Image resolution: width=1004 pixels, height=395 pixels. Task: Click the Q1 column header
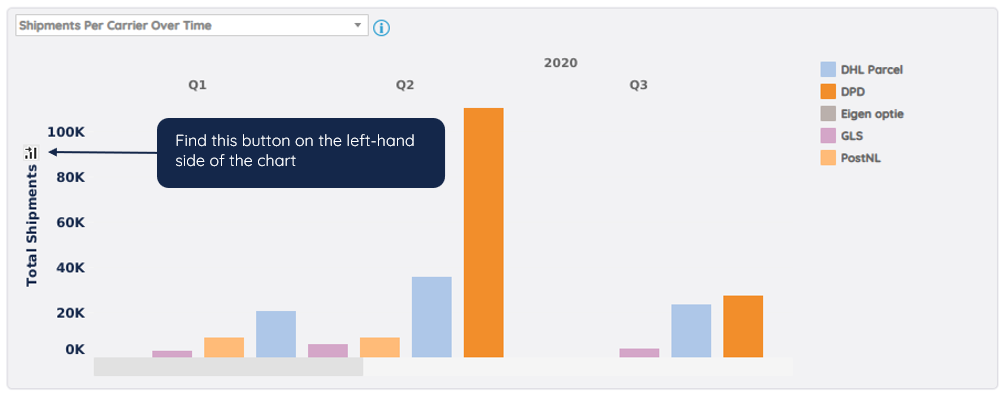197,85
